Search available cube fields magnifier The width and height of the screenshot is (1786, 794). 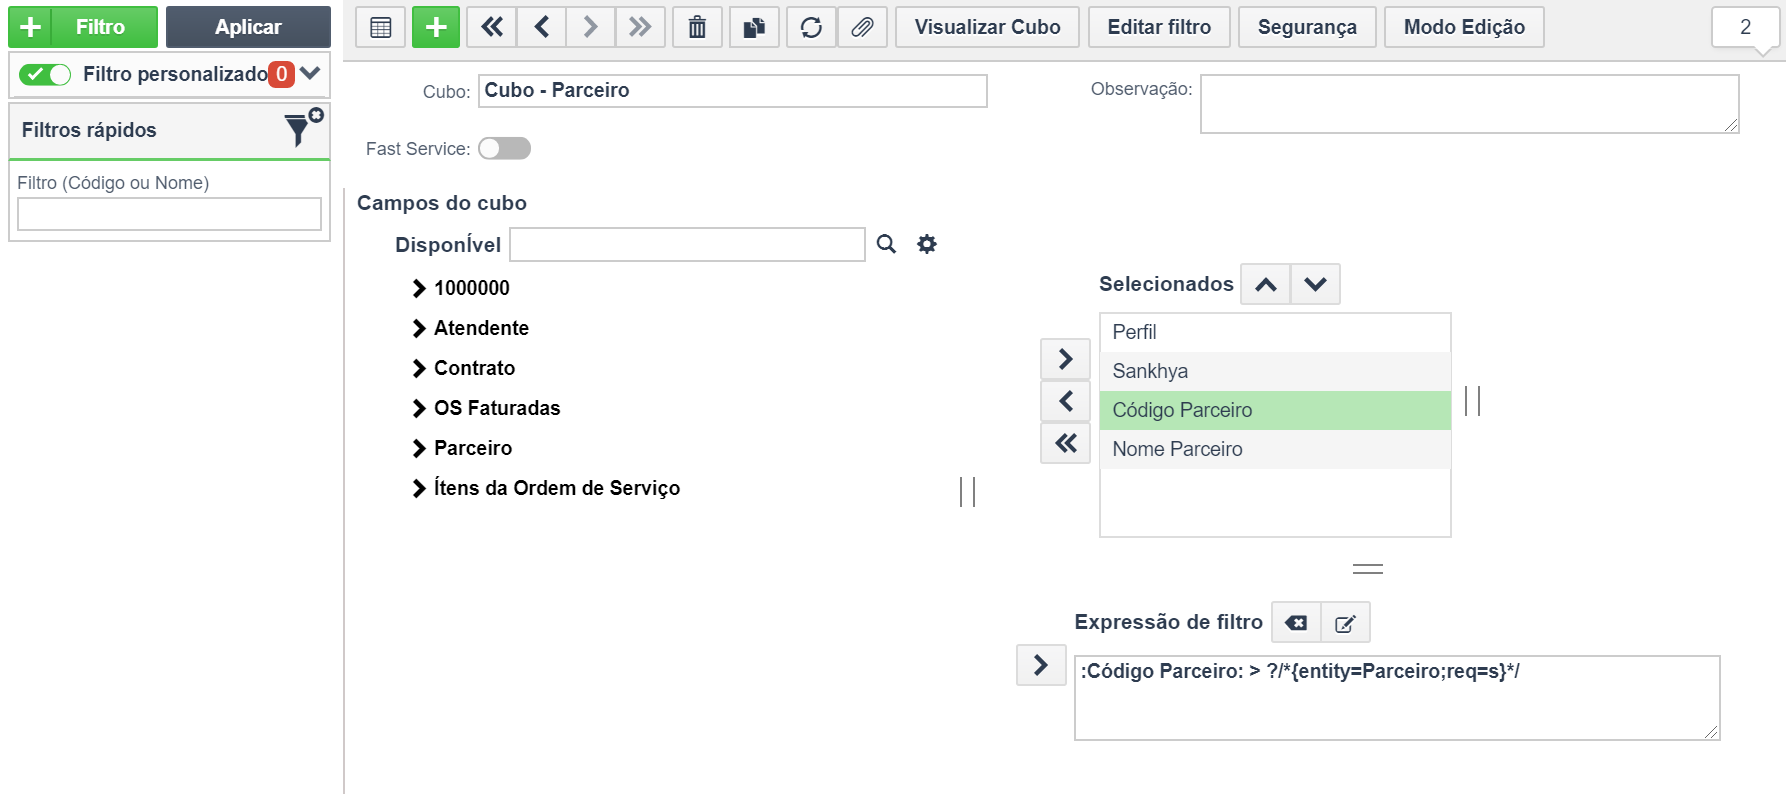[x=886, y=244]
